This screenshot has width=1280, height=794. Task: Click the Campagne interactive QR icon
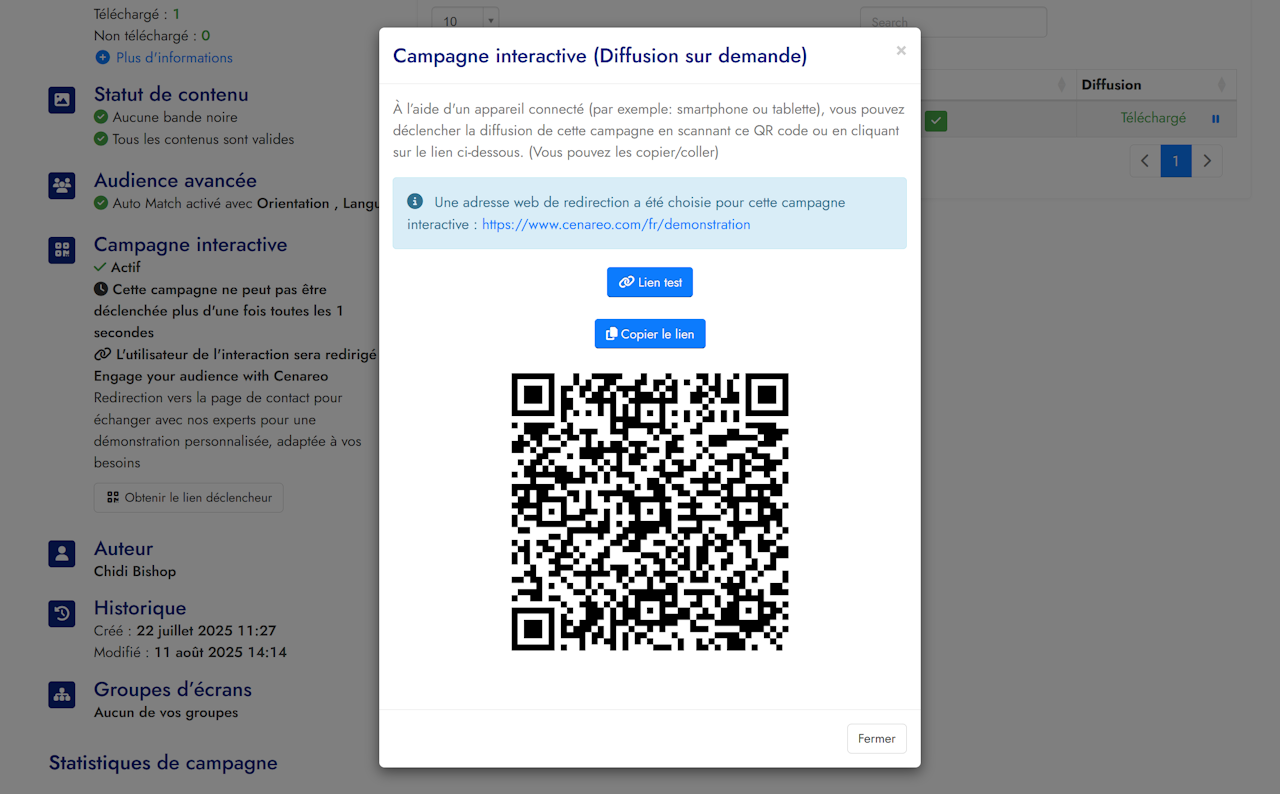pos(62,250)
